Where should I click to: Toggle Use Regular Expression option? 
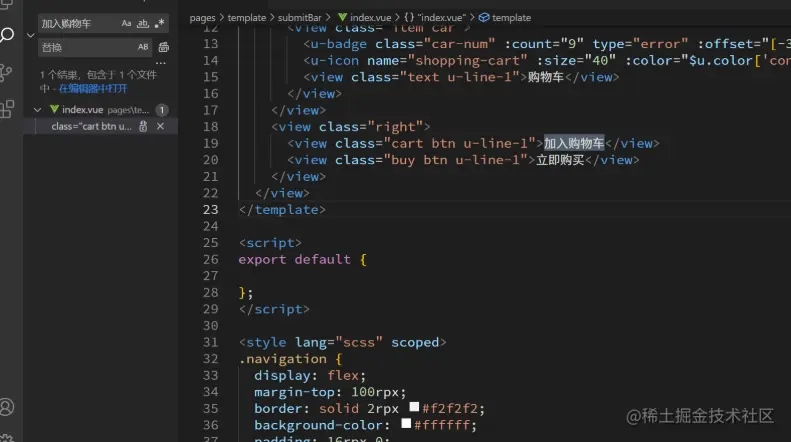tap(159, 23)
